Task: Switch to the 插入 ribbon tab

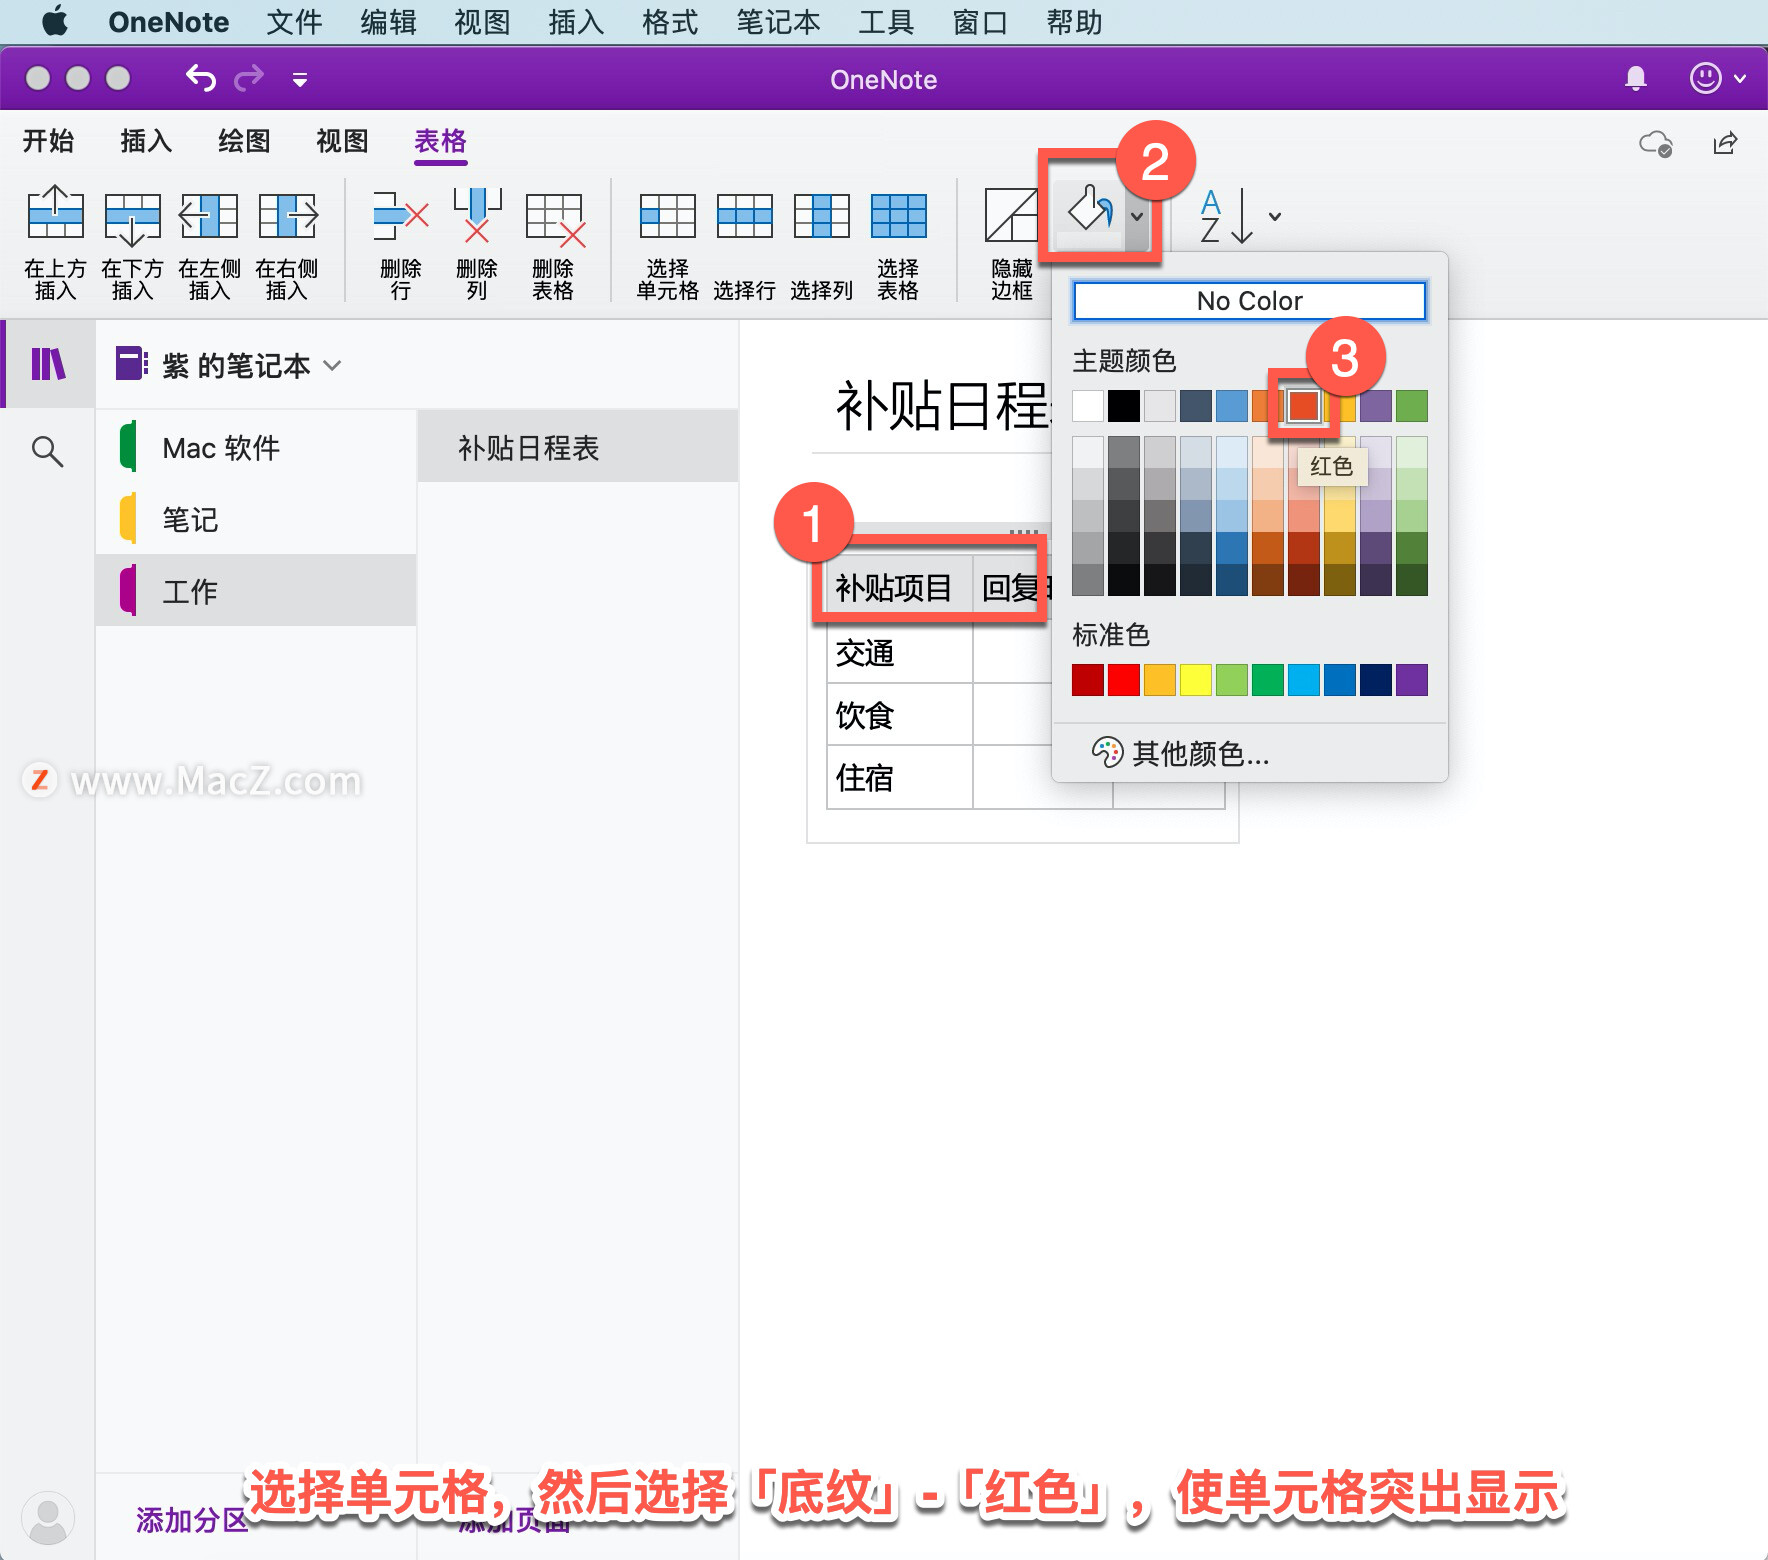Action: point(146,141)
